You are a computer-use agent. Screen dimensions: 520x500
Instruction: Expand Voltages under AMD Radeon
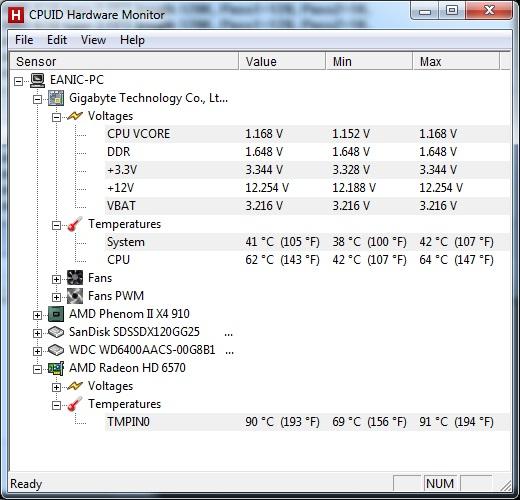56,387
